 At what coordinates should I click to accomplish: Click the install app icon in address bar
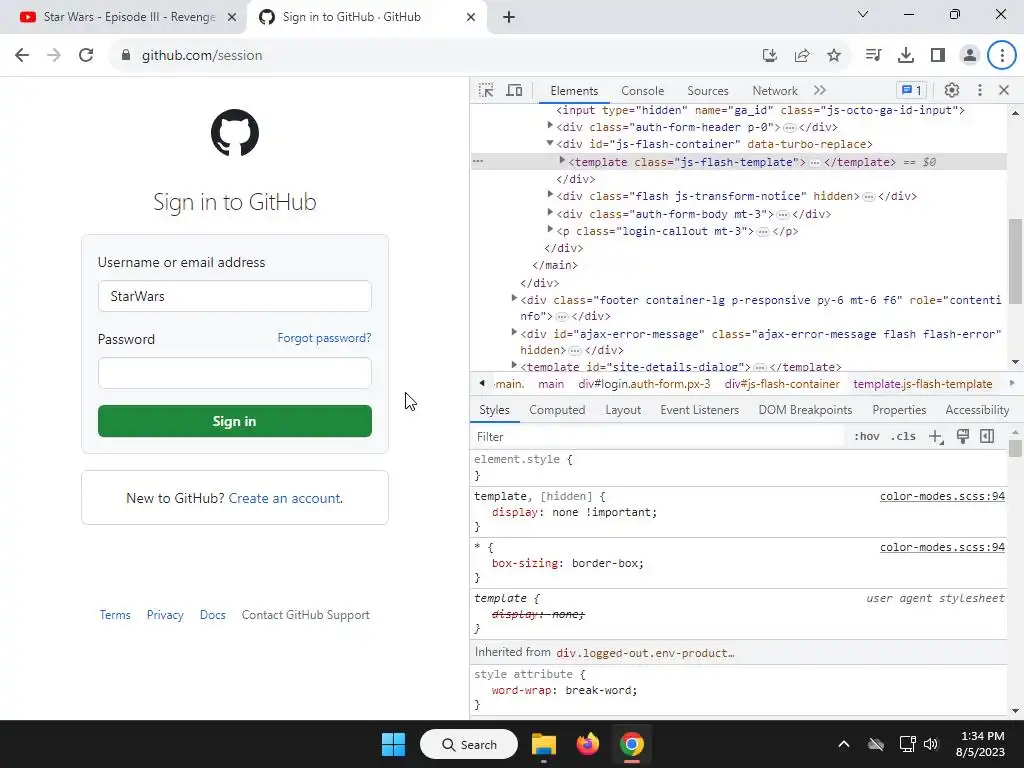click(x=770, y=55)
